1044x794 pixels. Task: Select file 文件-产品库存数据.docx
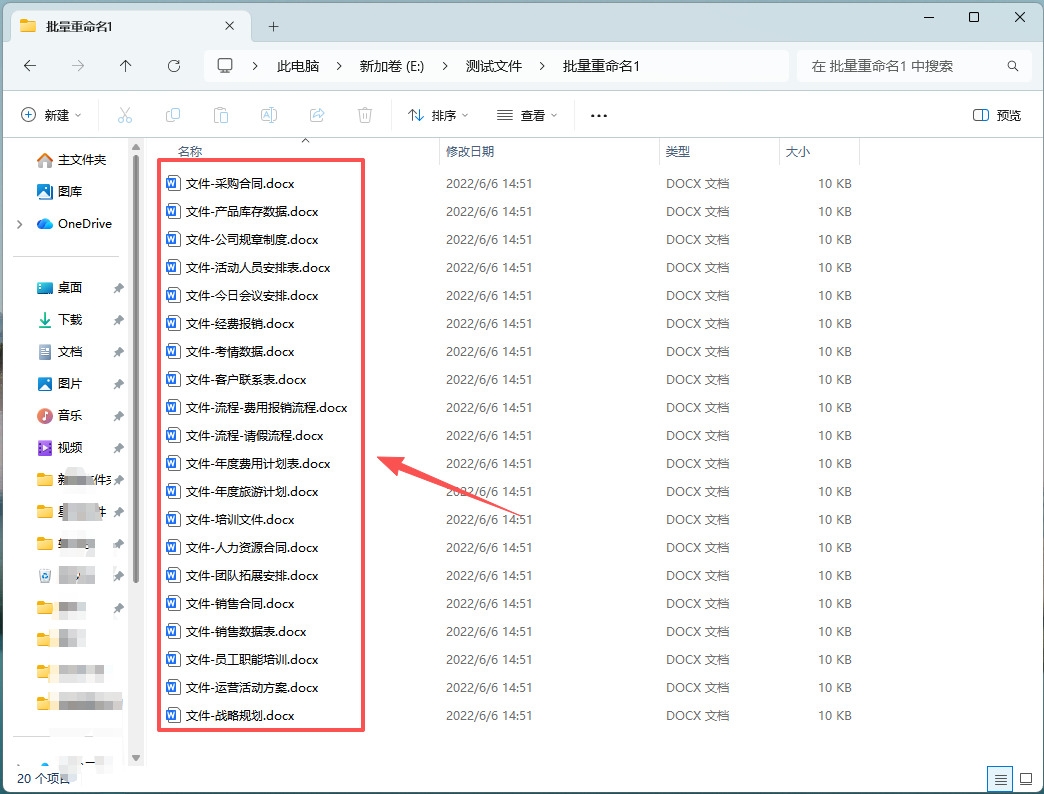pyautogui.click(x=242, y=212)
